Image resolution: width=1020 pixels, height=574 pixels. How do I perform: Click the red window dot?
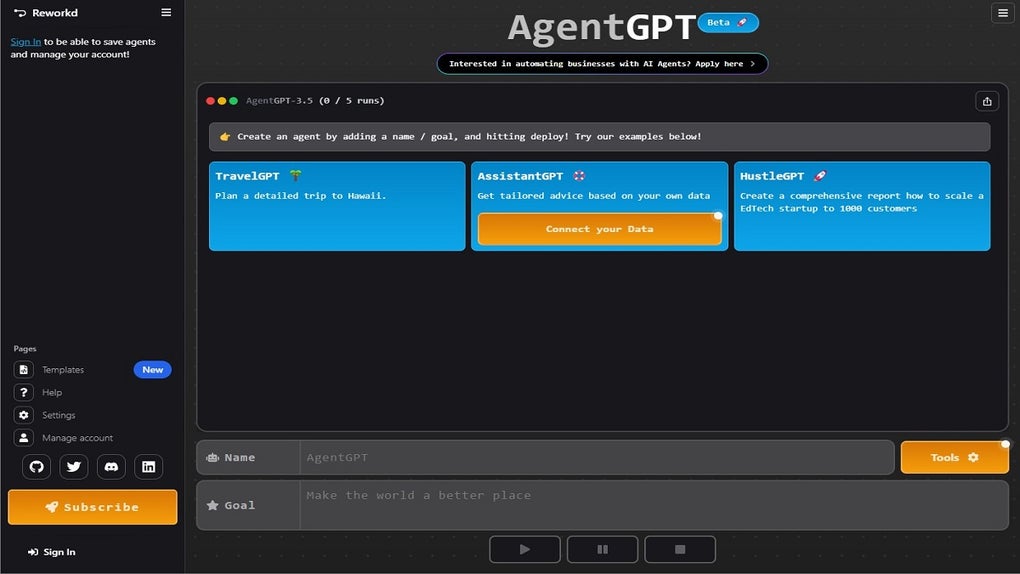[210, 101]
